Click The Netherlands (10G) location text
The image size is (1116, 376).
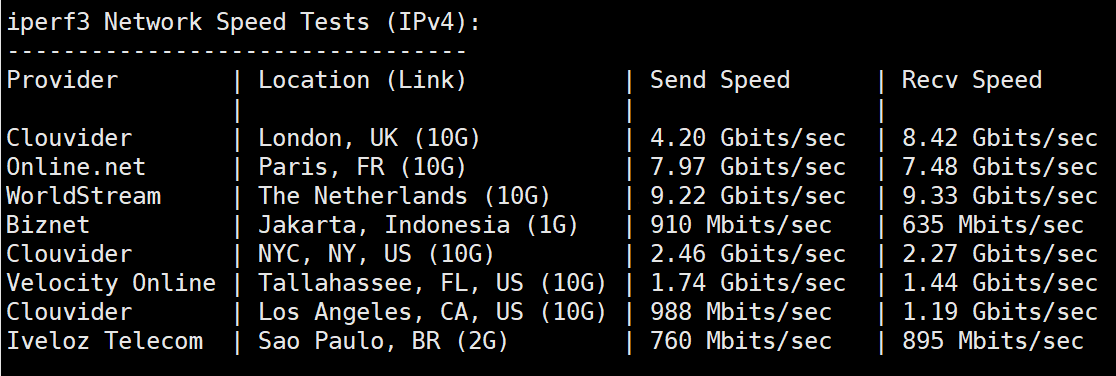[x=404, y=196]
